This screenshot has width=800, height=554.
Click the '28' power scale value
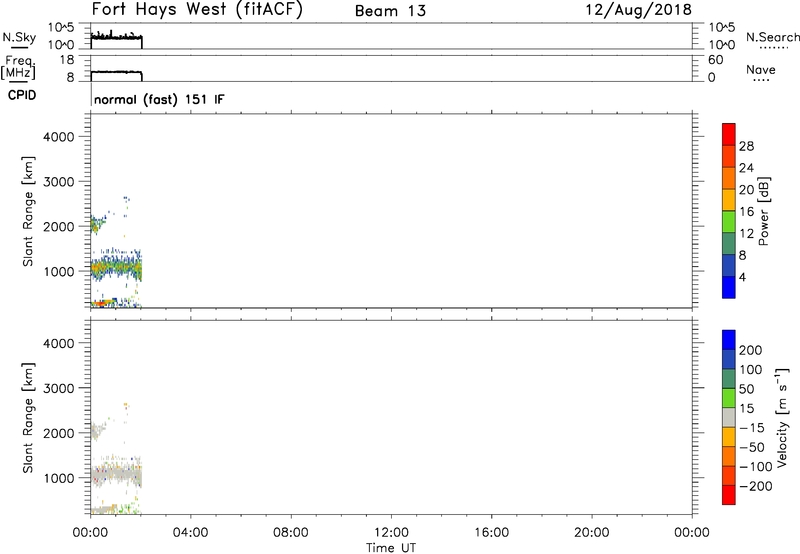[x=746, y=146]
